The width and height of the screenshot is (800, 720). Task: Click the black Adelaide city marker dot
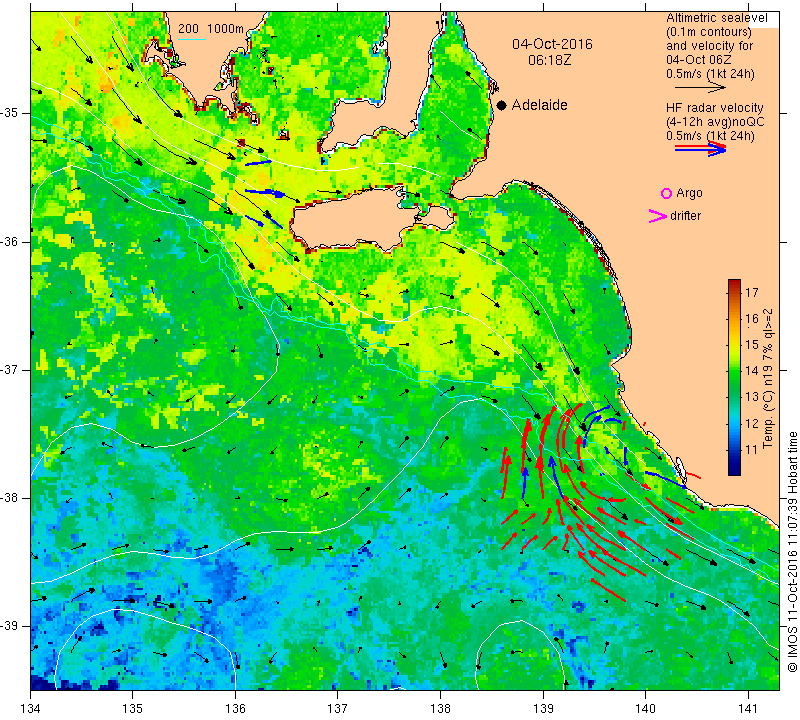point(502,105)
